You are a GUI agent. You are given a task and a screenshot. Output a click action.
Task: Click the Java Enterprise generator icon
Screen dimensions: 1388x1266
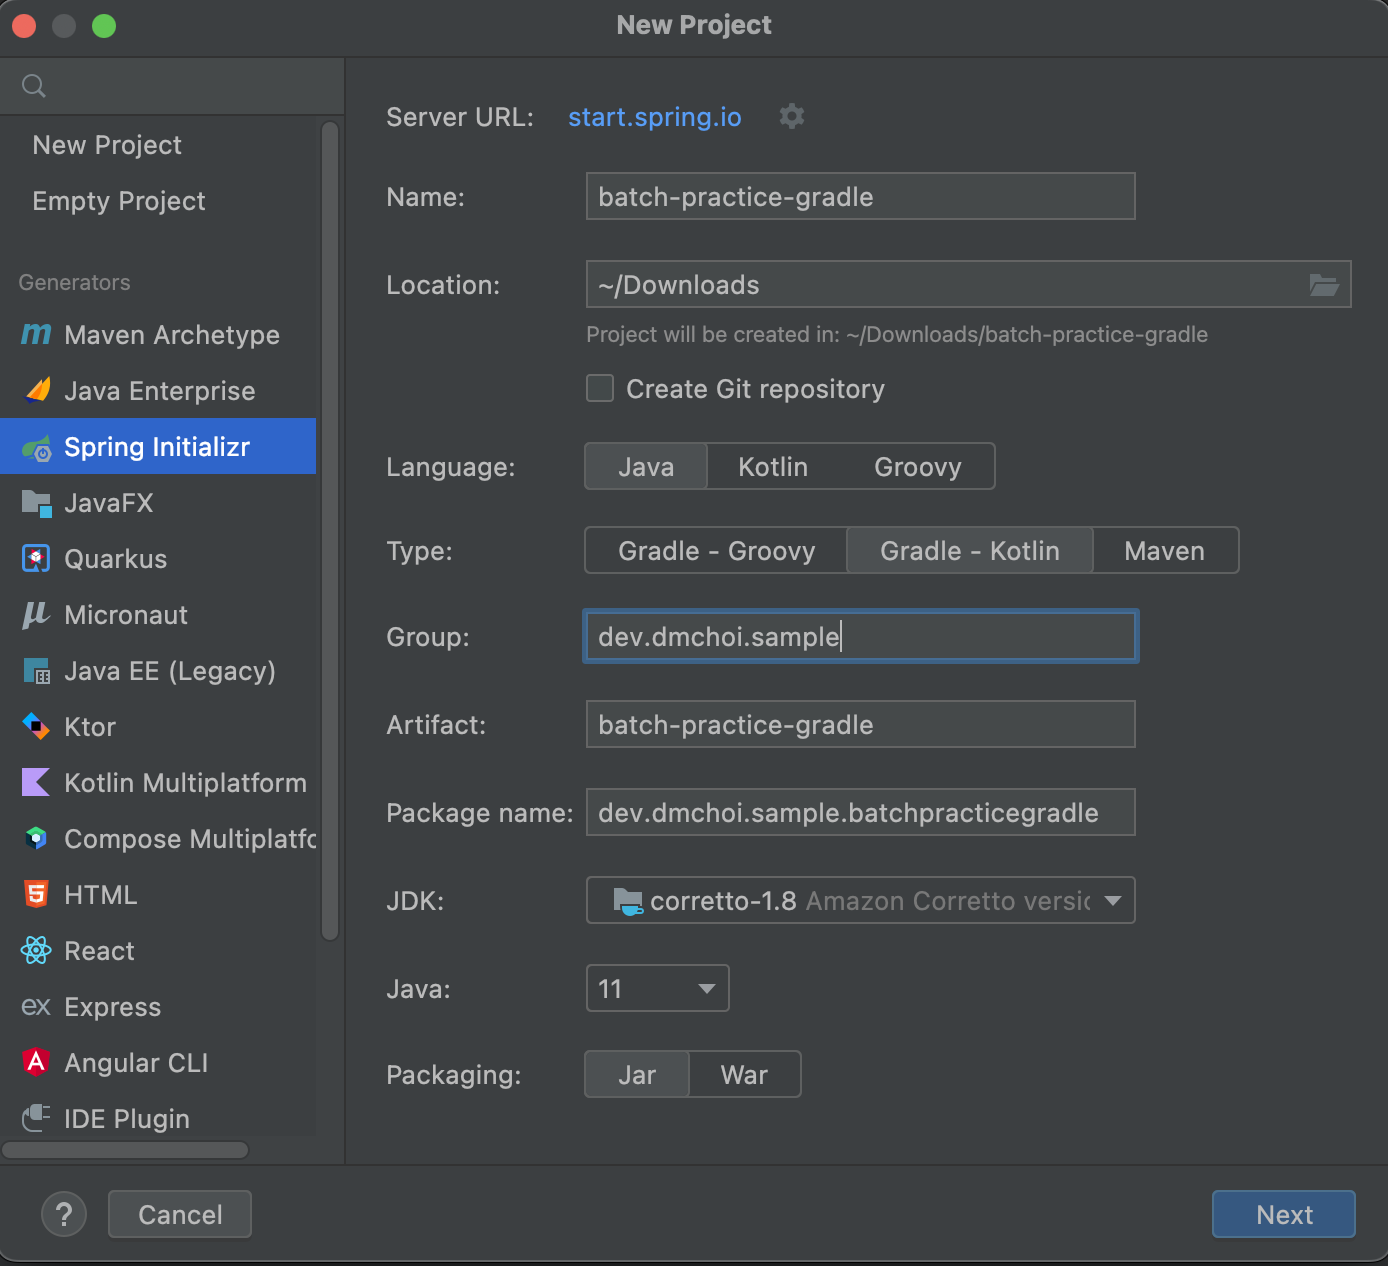click(x=36, y=391)
